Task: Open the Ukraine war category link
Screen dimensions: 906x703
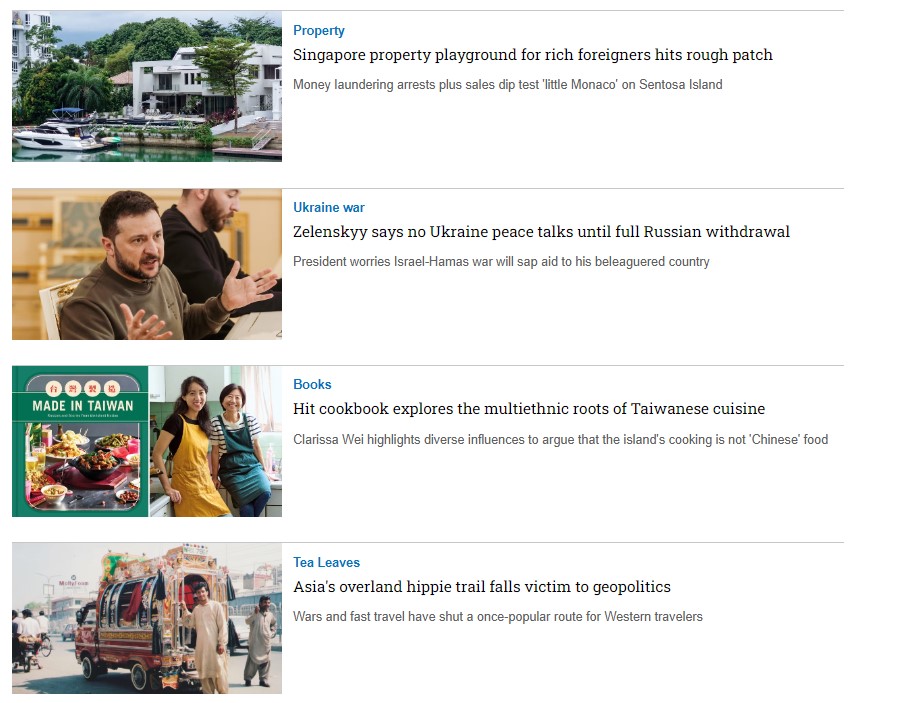Action: pos(329,207)
